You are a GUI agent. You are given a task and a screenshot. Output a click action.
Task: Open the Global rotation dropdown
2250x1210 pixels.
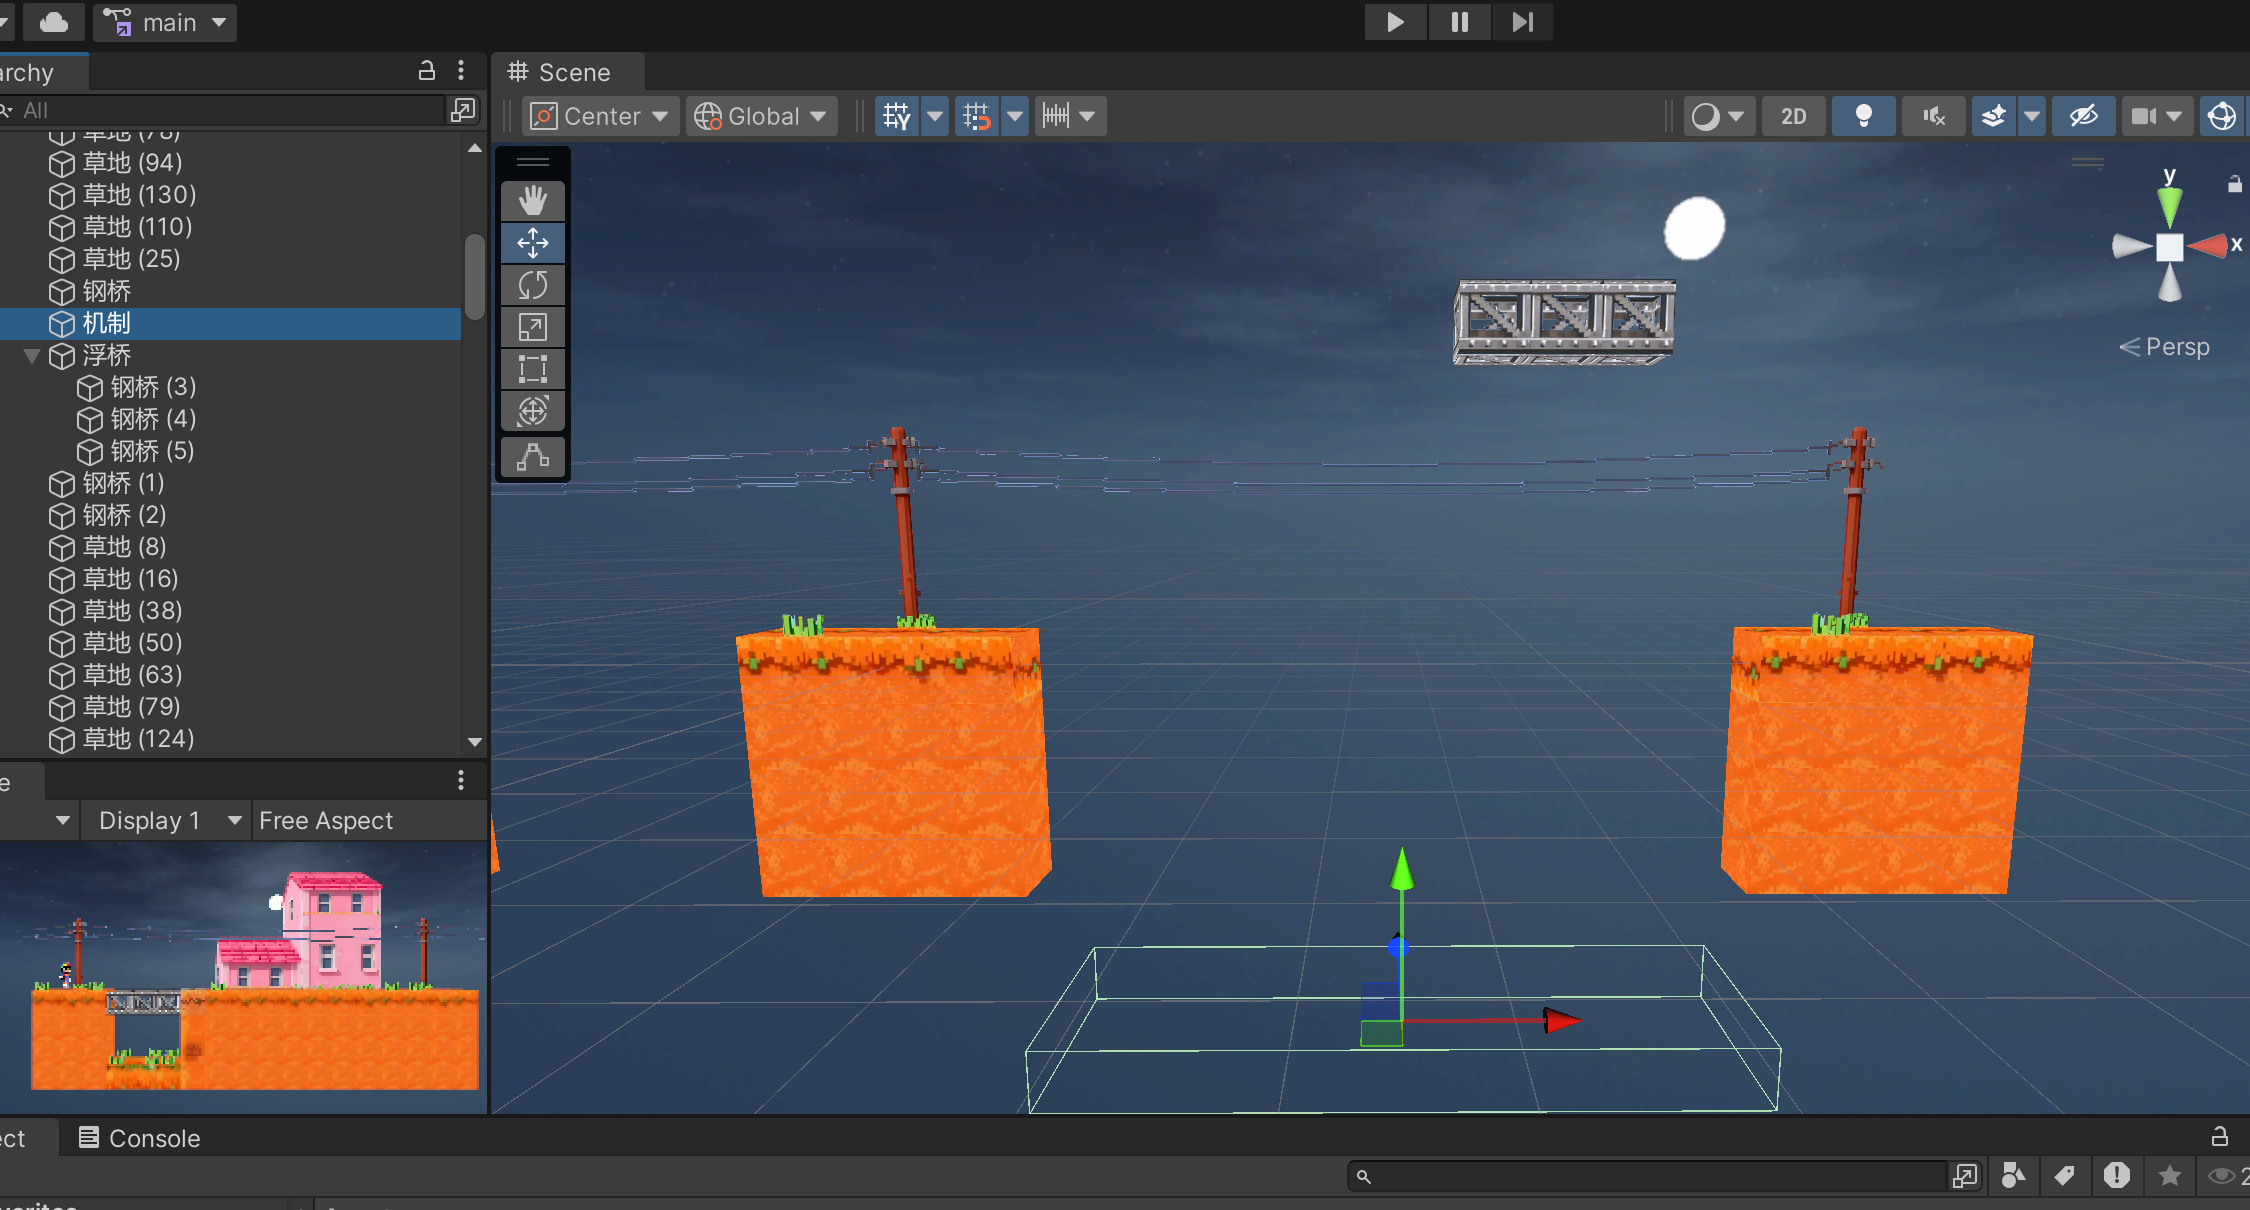pos(762,116)
